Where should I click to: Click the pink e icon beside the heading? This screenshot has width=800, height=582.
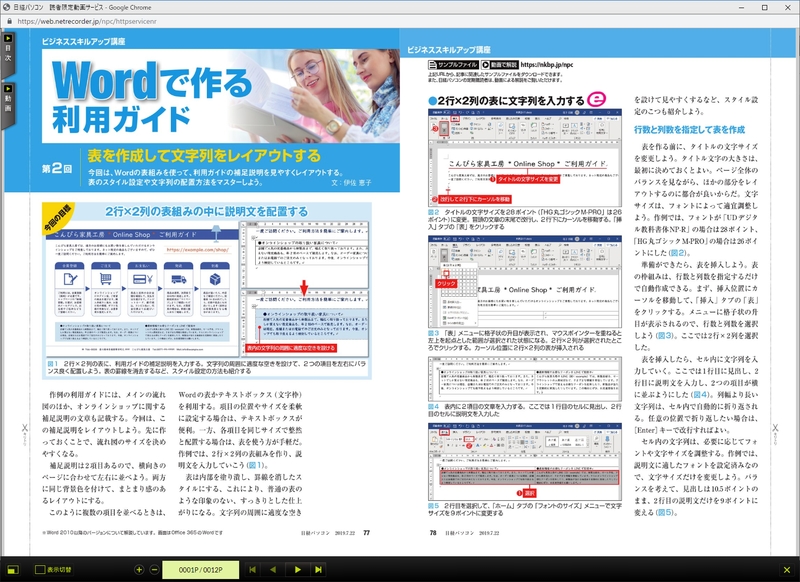[596, 99]
